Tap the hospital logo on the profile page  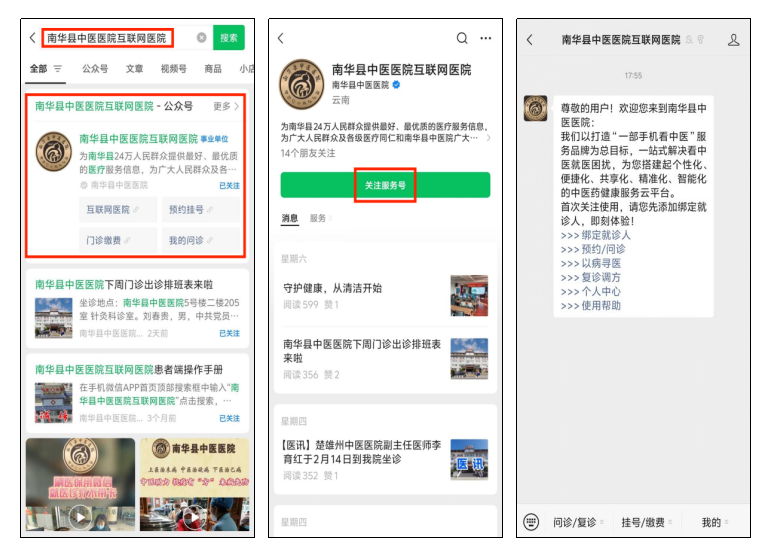[302, 84]
